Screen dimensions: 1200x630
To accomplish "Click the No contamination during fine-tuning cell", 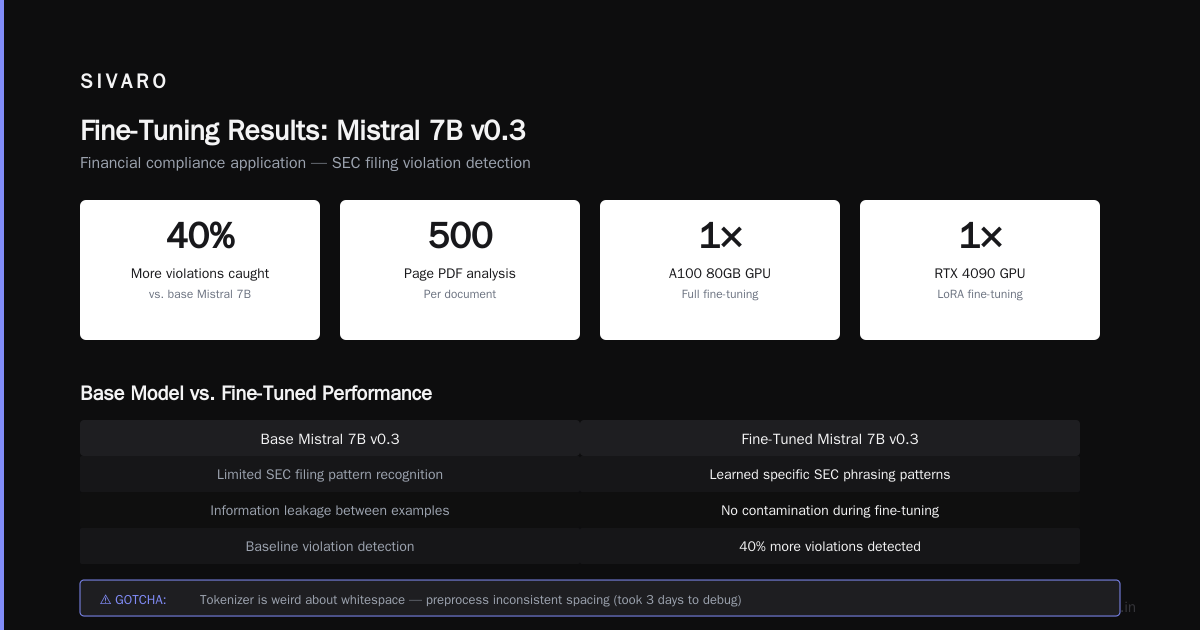I will point(830,510).
